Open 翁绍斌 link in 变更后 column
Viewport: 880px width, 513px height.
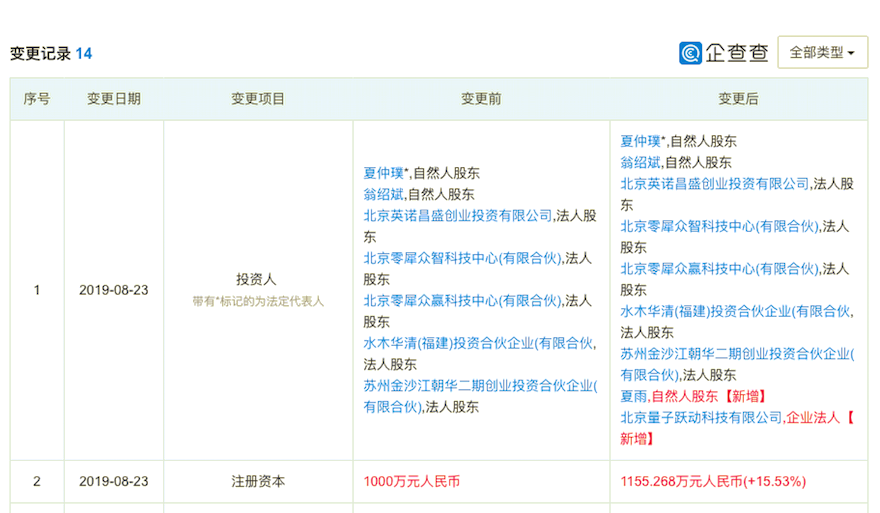[x=640, y=162]
